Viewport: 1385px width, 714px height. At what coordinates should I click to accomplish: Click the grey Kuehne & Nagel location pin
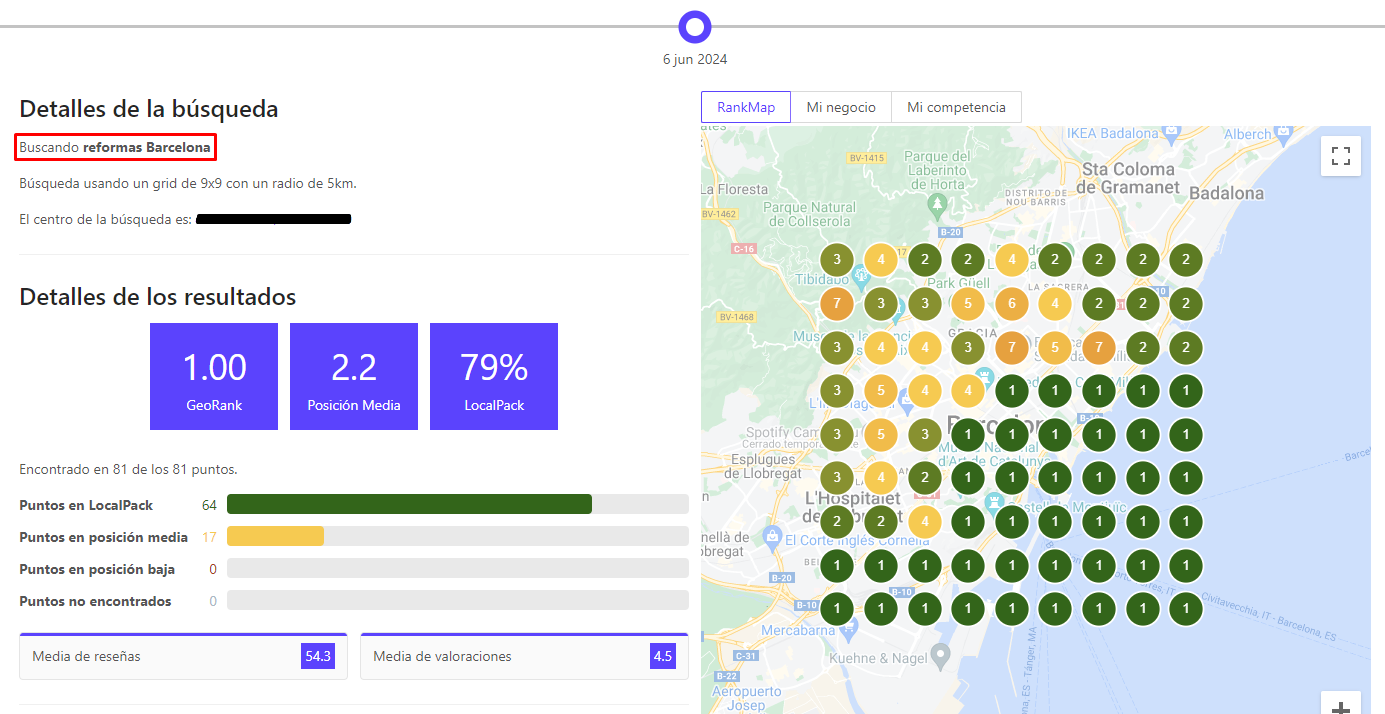coord(939,655)
